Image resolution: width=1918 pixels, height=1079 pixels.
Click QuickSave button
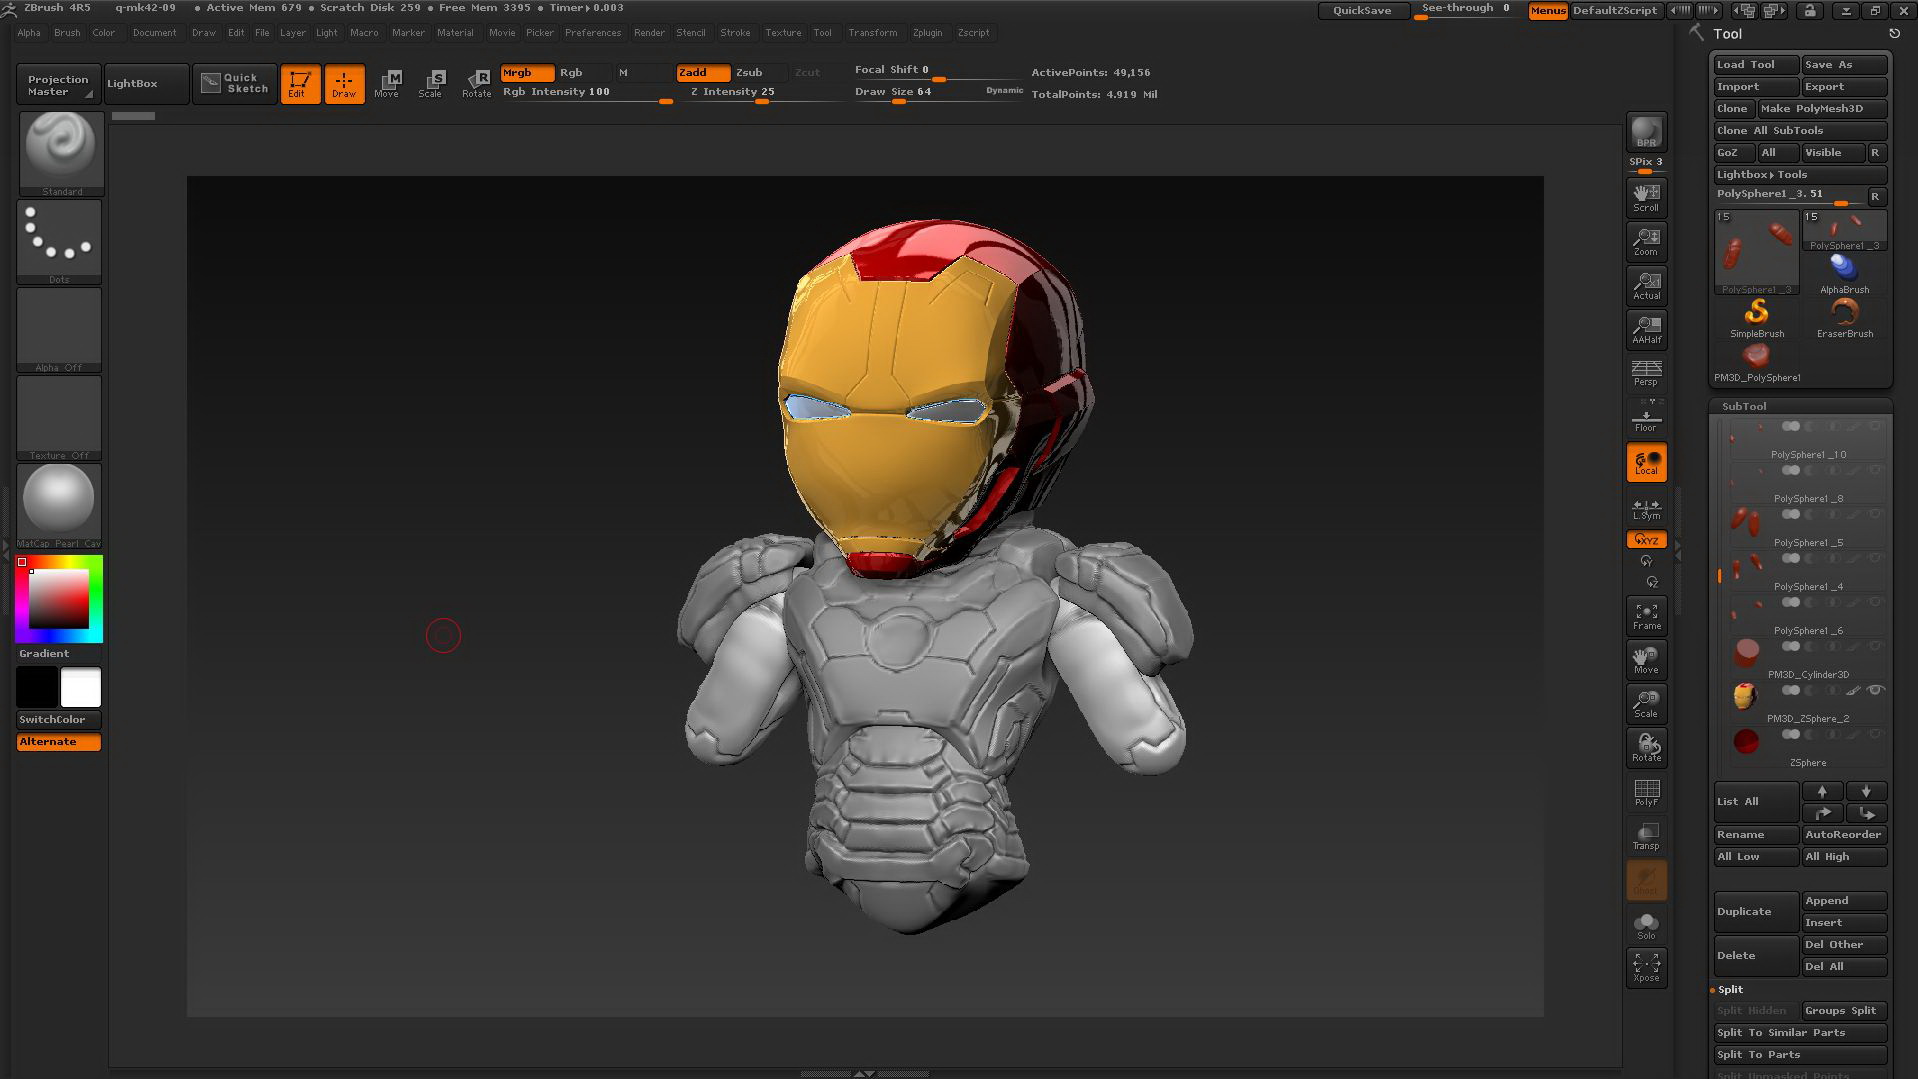coord(1363,11)
